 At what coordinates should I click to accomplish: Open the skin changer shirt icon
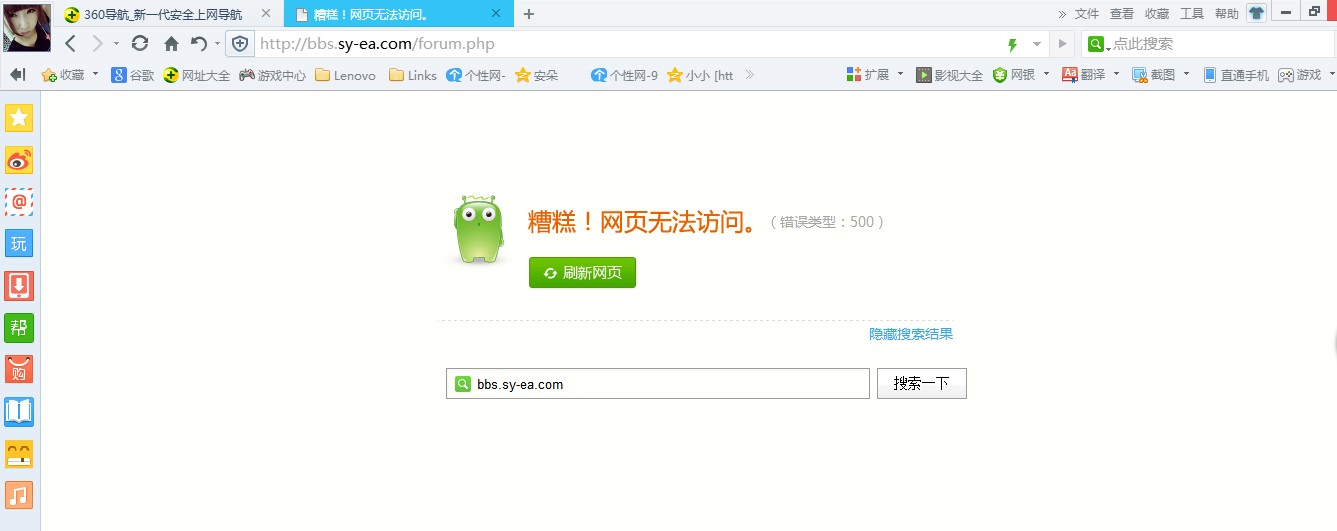click(1256, 13)
